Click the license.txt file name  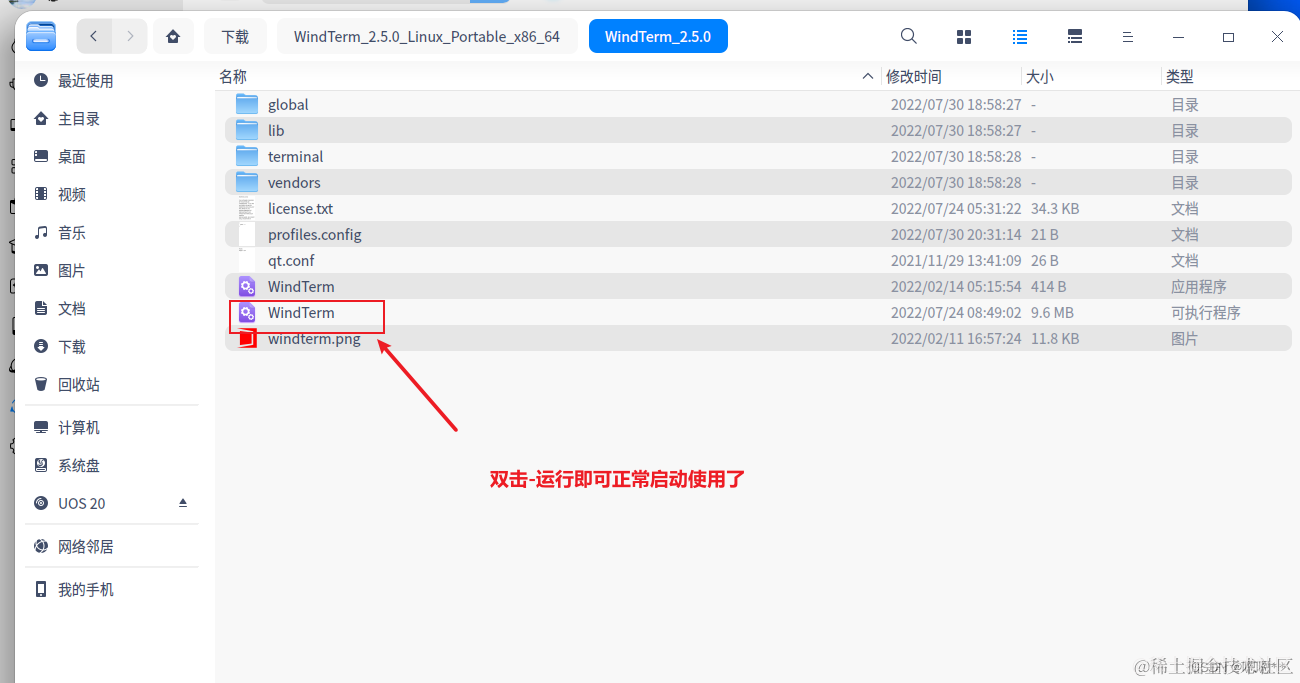[300, 209]
